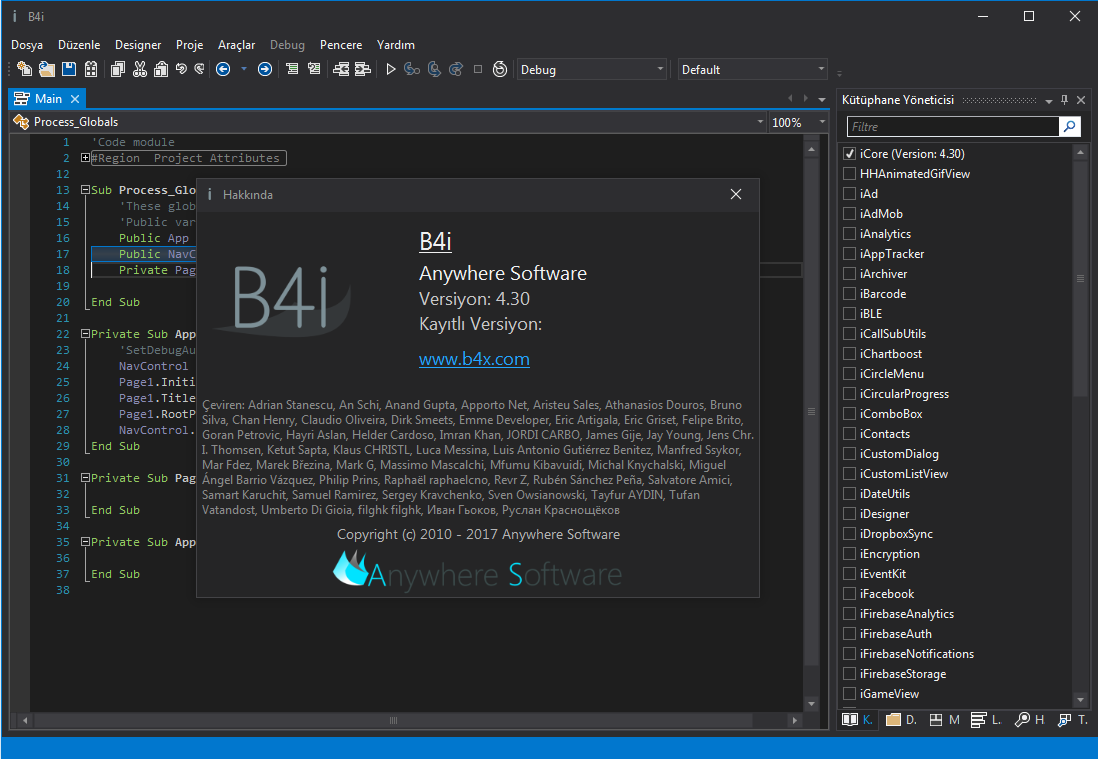Image resolution: width=1098 pixels, height=759 pixels.
Task: Click the Cut scissors icon
Action: click(139, 69)
